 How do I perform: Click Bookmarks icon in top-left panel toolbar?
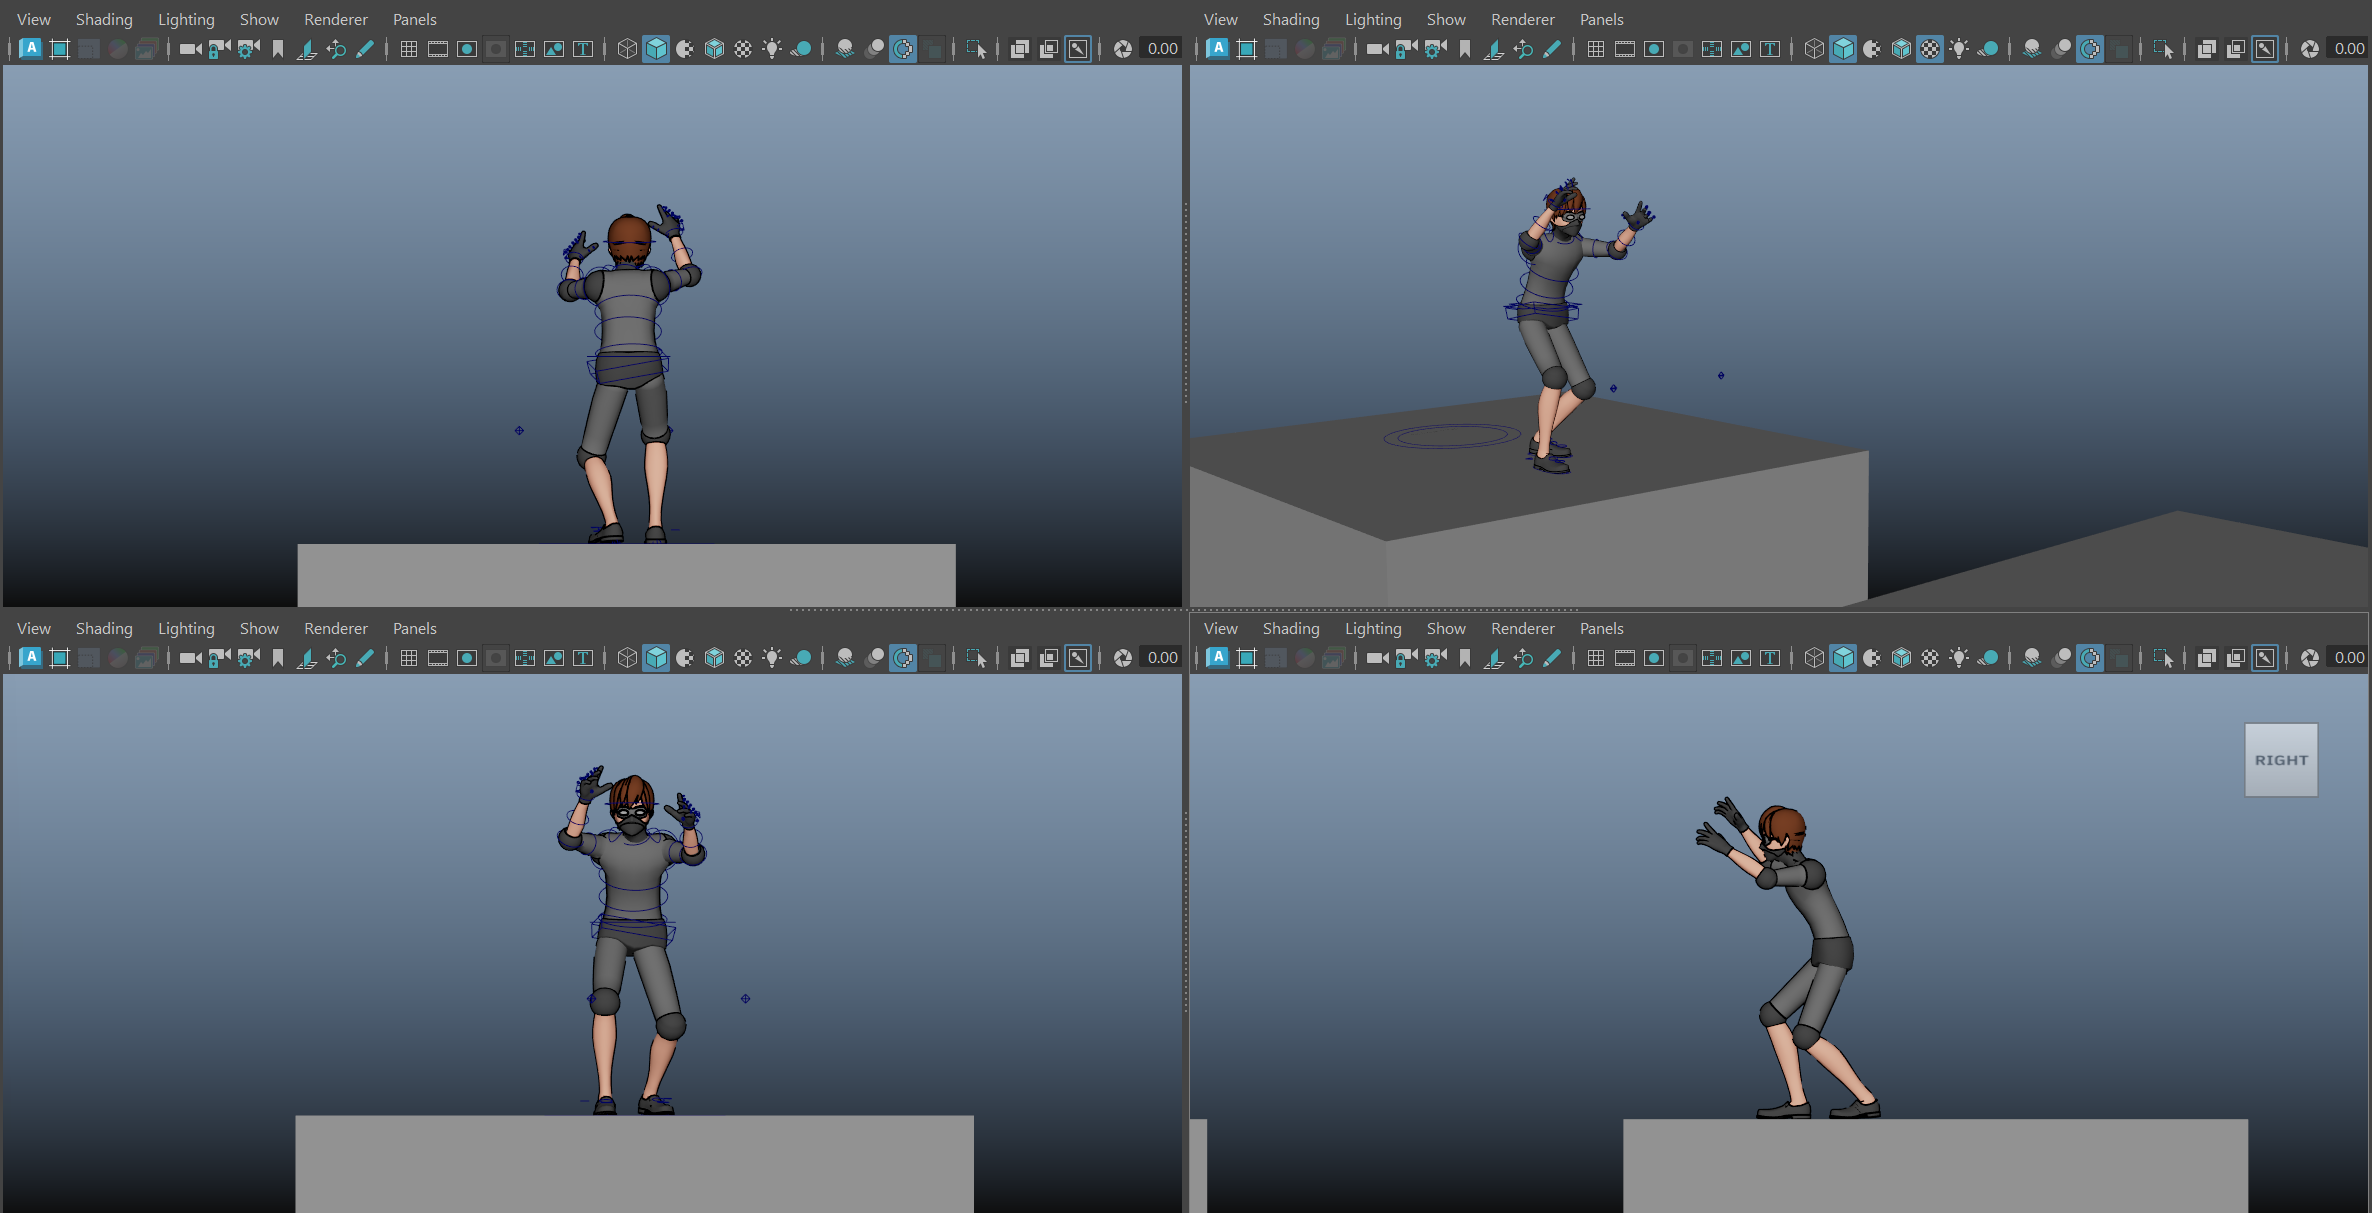277,49
